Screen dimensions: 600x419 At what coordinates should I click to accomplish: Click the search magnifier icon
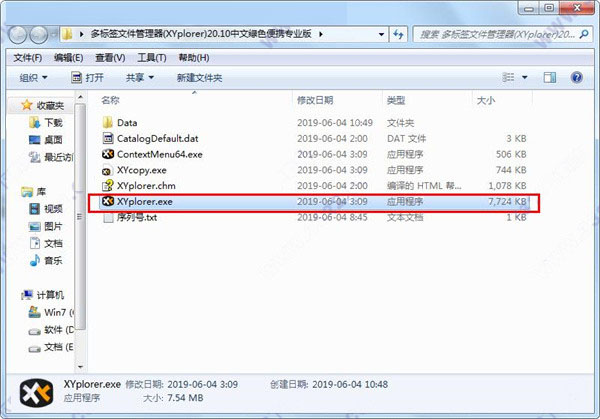click(x=584, y=34)
